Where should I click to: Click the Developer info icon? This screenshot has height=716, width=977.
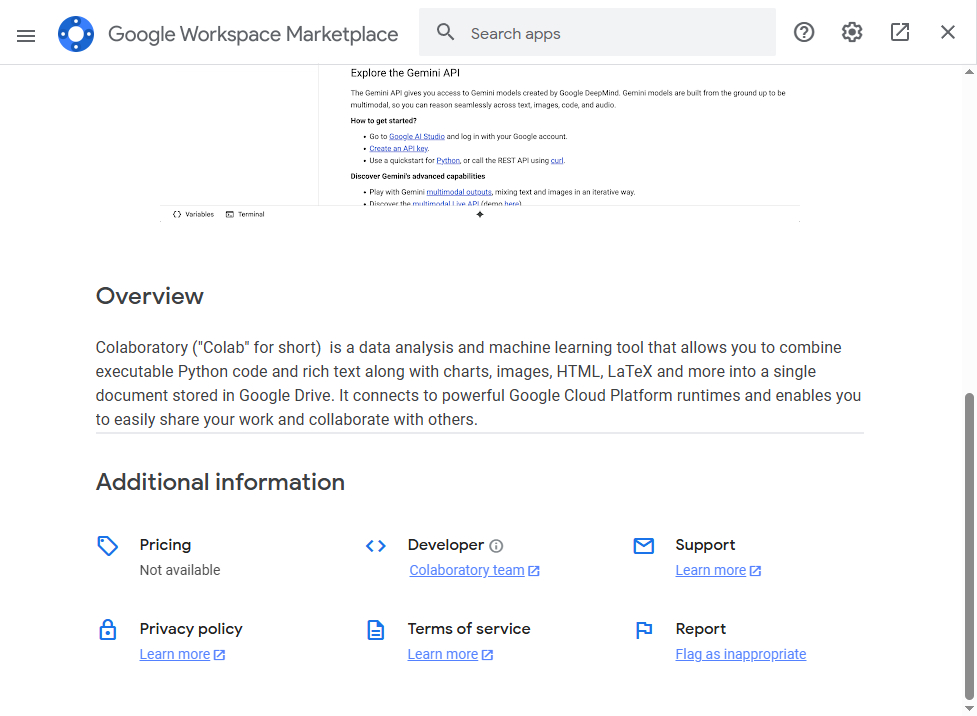pos(496,546)
